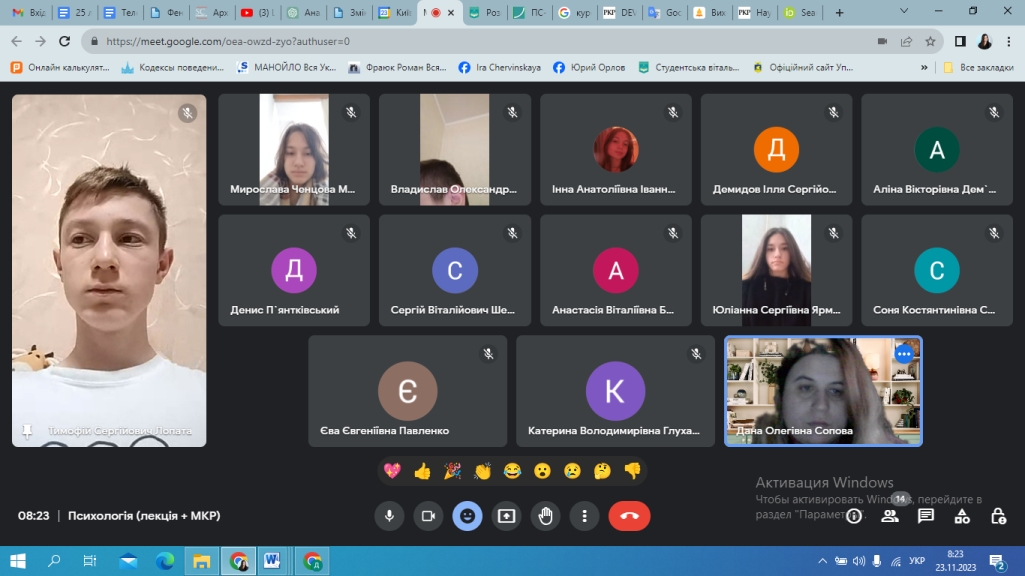Viewport: 1025px width, 576px height.
Task: Click the Present now screen share button
Action: 507,516
